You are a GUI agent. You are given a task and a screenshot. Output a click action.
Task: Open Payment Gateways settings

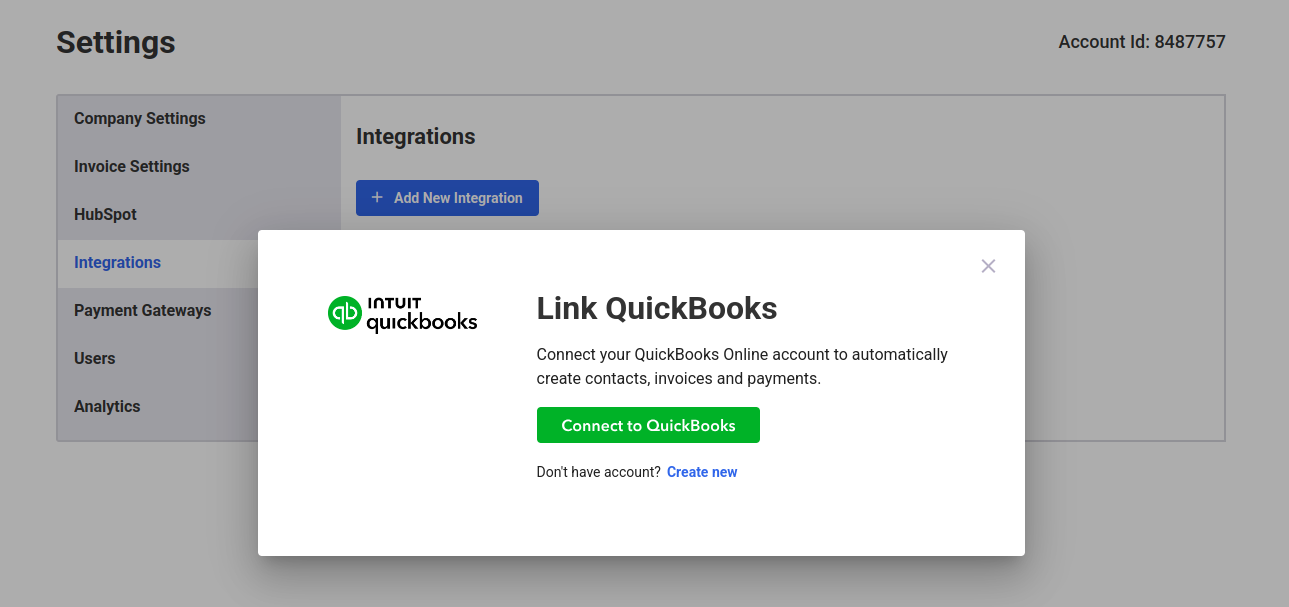tap(199, 310)
